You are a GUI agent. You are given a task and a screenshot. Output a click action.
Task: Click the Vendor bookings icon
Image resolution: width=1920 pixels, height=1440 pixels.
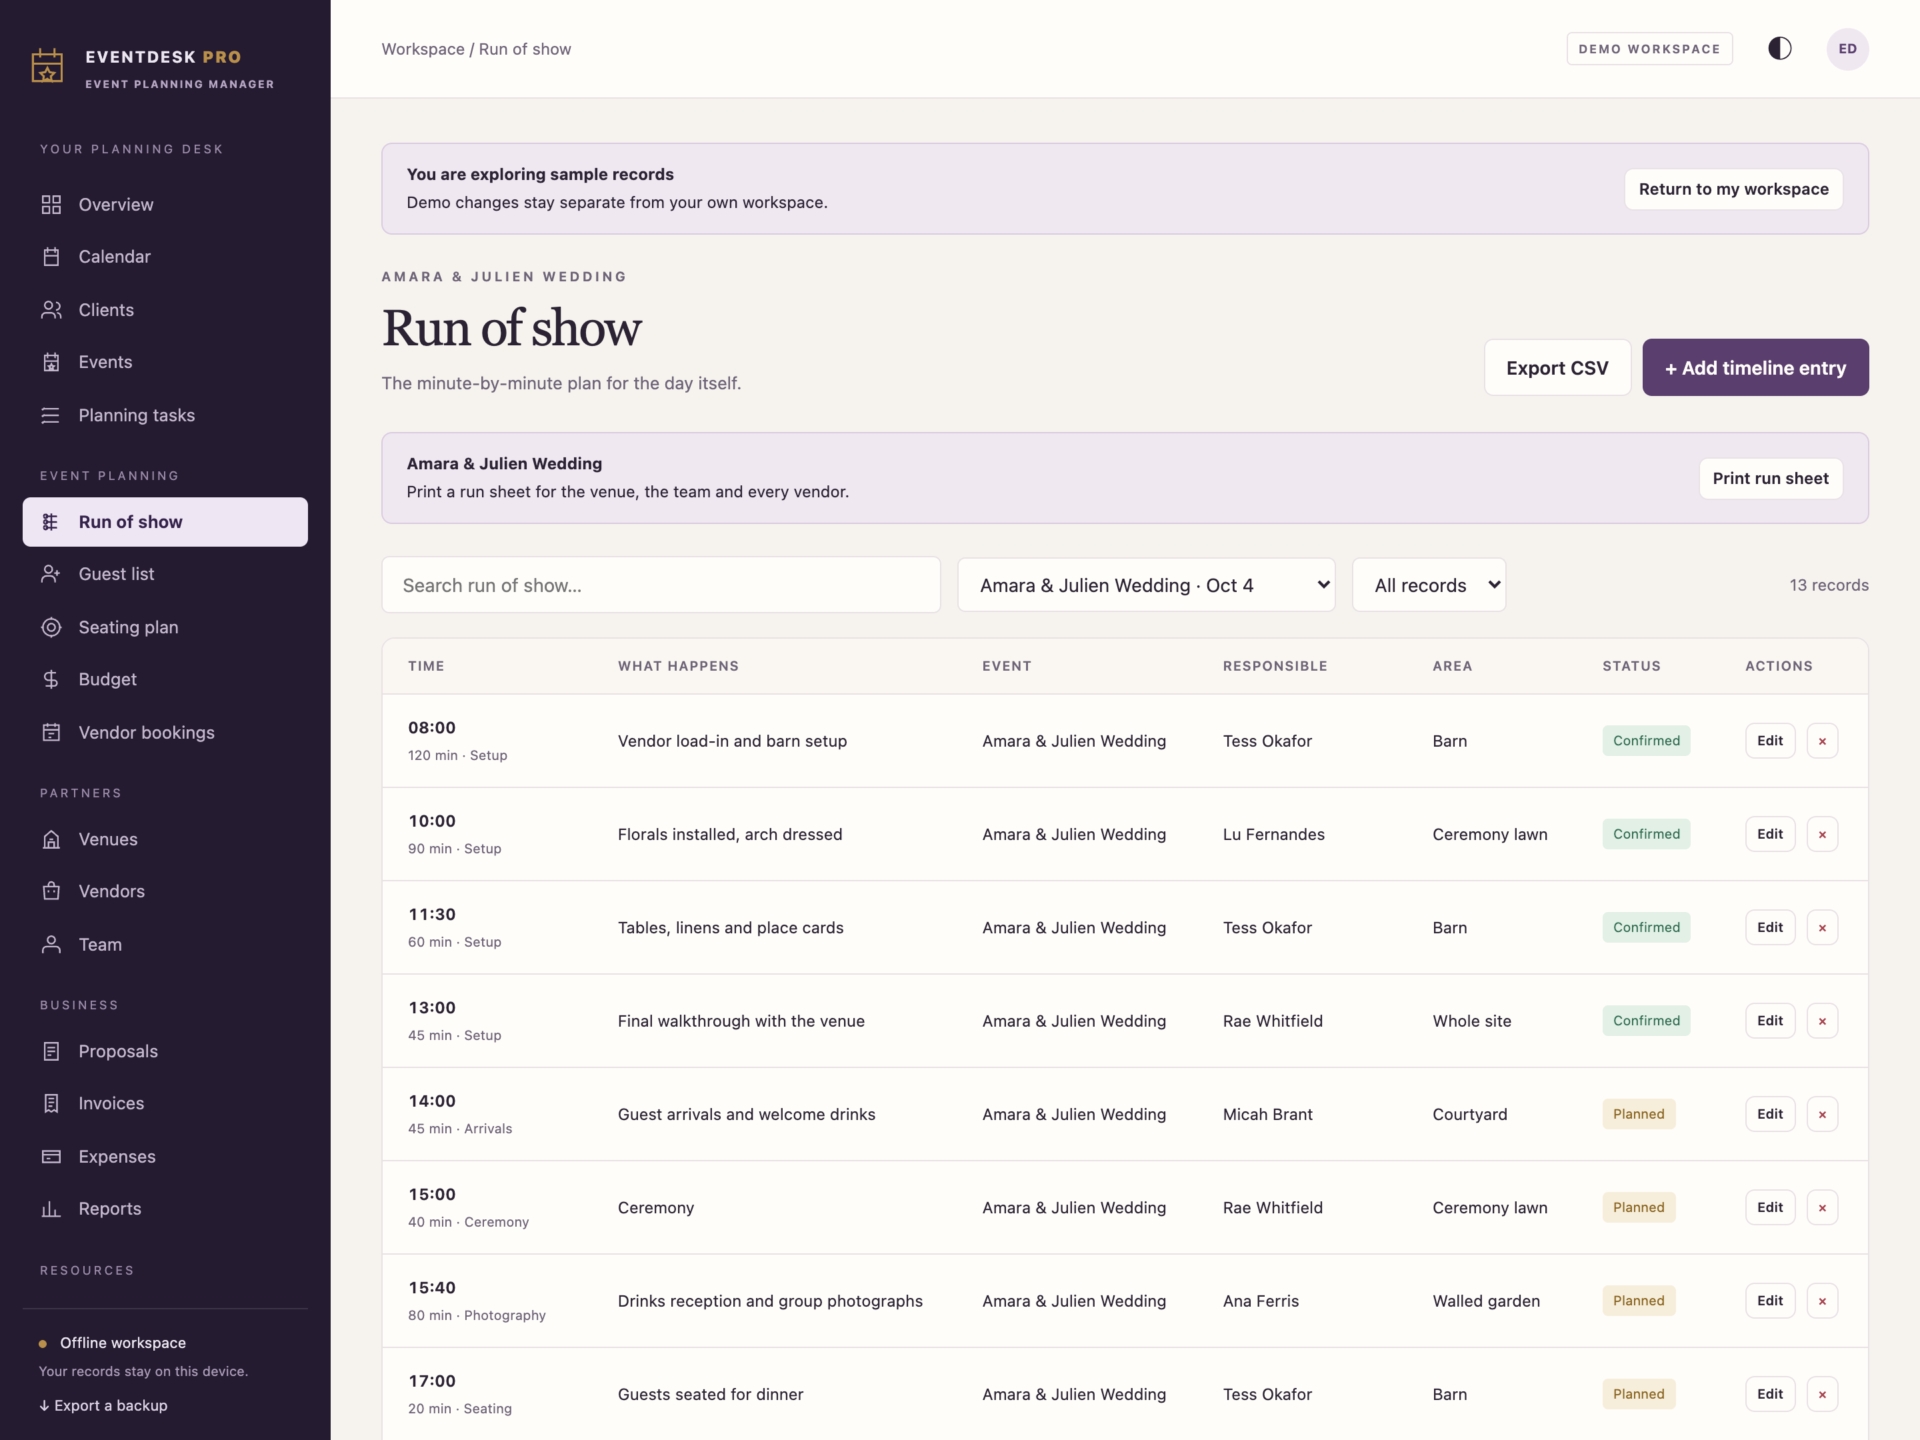[x=51, y=732]
